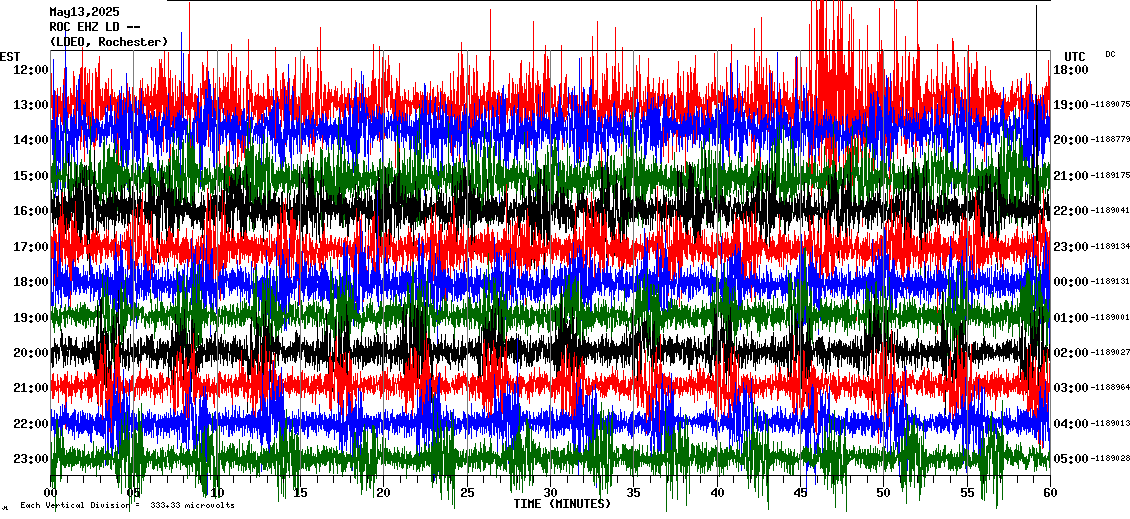Click the 45 minute tick on time axis
Viewport: 1130px width, 519px height.
click(x=800, y=493)
